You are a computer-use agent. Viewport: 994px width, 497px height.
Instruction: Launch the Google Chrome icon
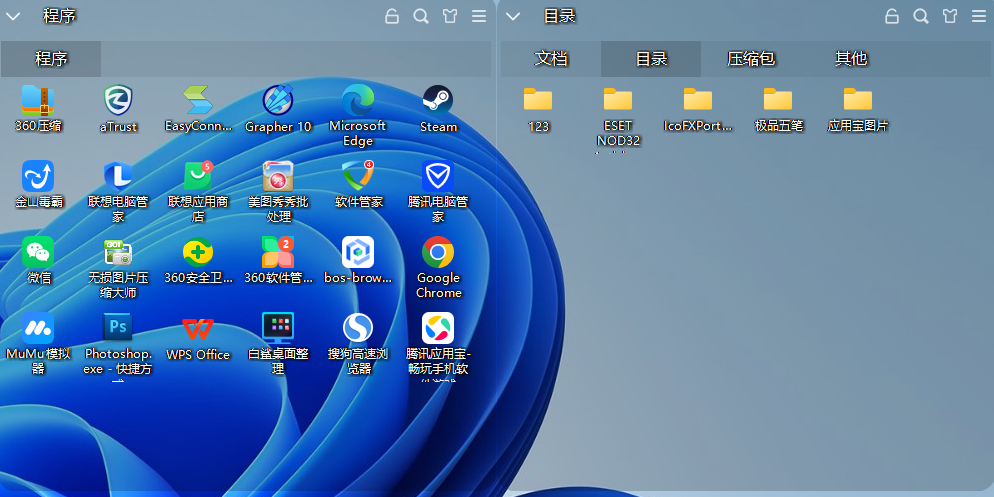pos(438,252)
